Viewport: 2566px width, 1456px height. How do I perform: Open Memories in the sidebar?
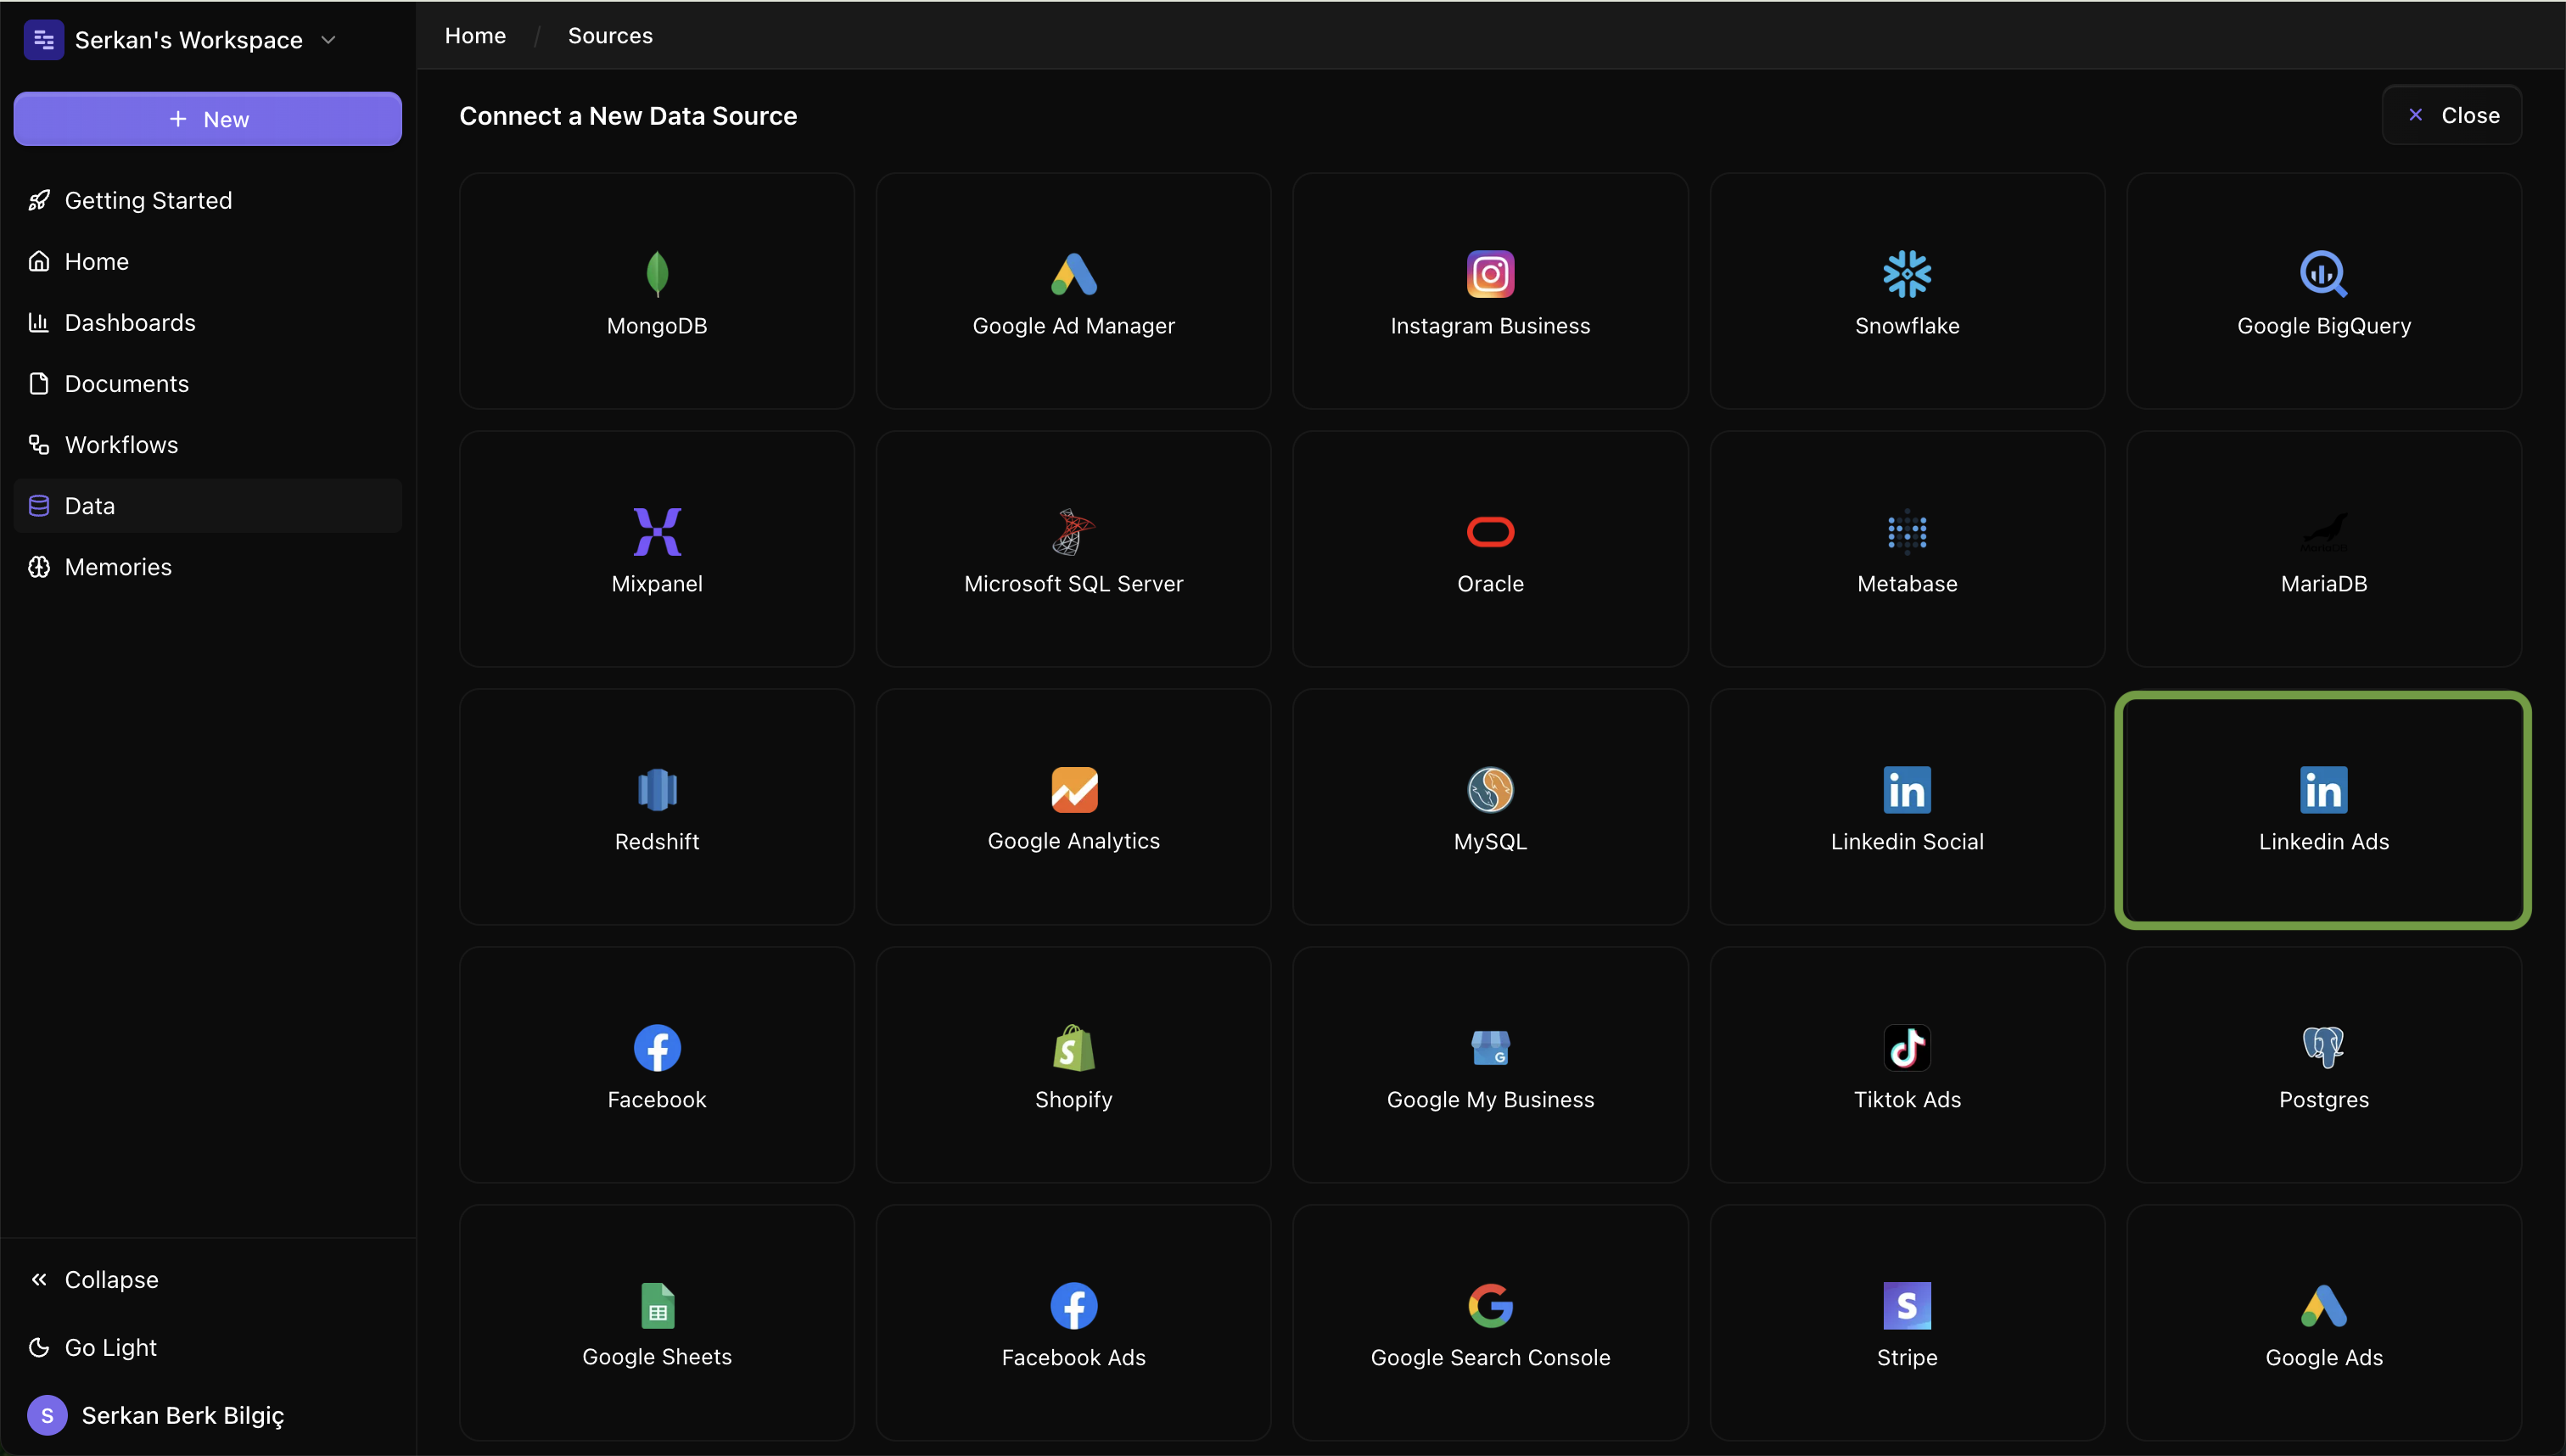point(207,567)
